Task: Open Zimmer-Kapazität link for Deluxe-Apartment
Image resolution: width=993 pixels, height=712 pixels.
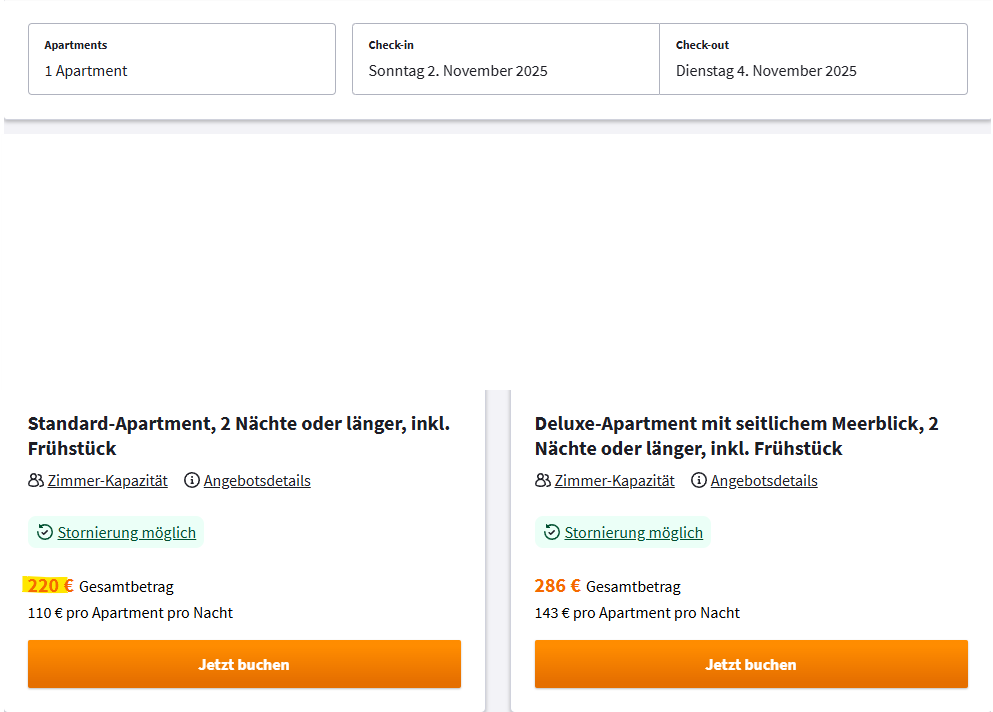Action: pyautogui.click(x=614, y=481)
